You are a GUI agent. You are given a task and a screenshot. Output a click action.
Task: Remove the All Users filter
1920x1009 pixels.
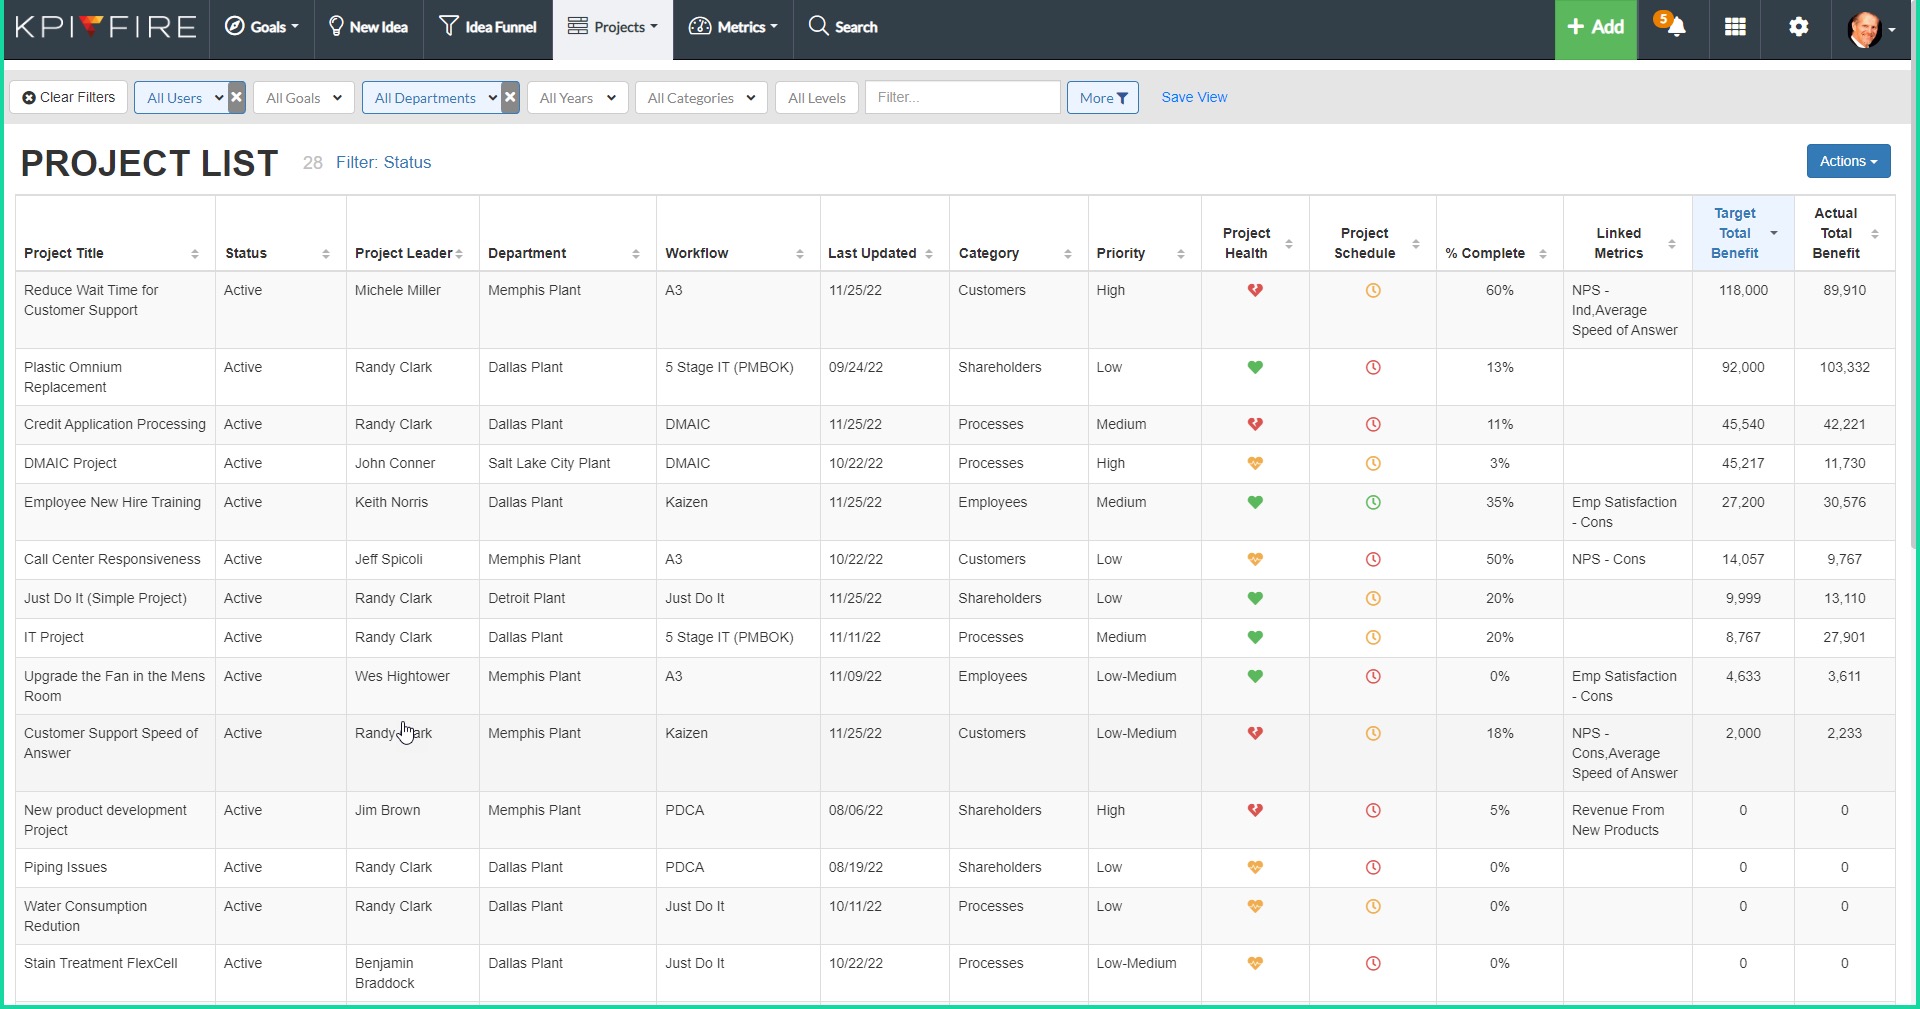pyautogui.click(x=237, y=97)
